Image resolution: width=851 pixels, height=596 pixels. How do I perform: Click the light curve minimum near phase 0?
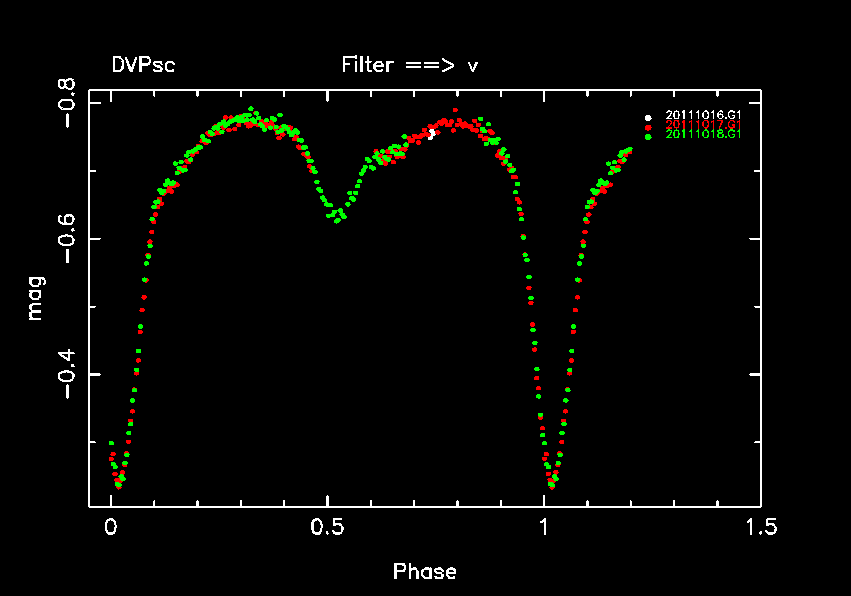(x=119, y=484)
